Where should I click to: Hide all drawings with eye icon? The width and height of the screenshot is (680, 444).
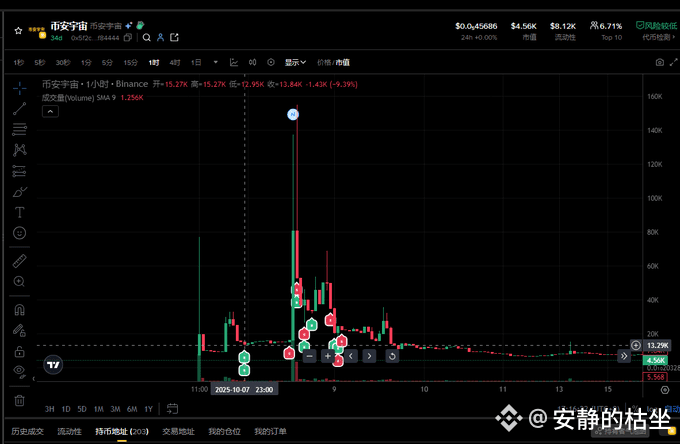point(20,371)
